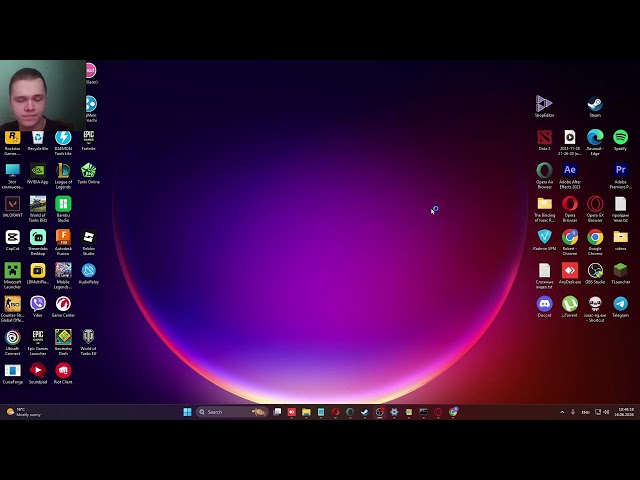
Task: Open the Discord desktop shortcut
Action: [x=544, y=307]
